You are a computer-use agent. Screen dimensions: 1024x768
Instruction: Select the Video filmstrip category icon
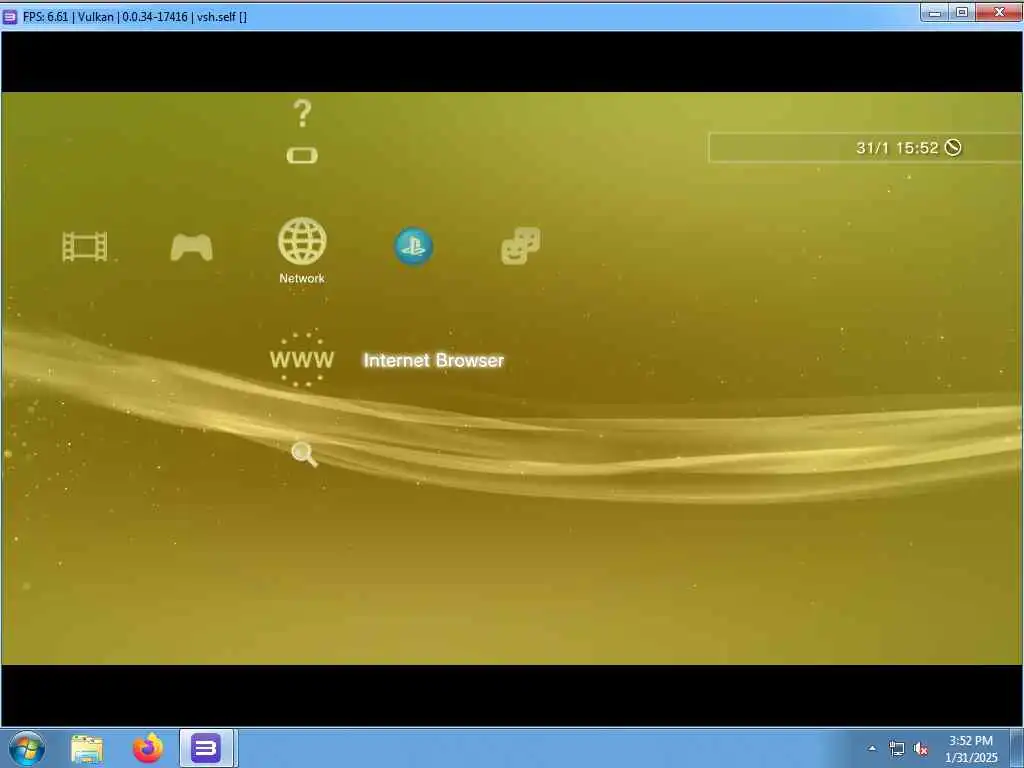click(x=85, y=247)
